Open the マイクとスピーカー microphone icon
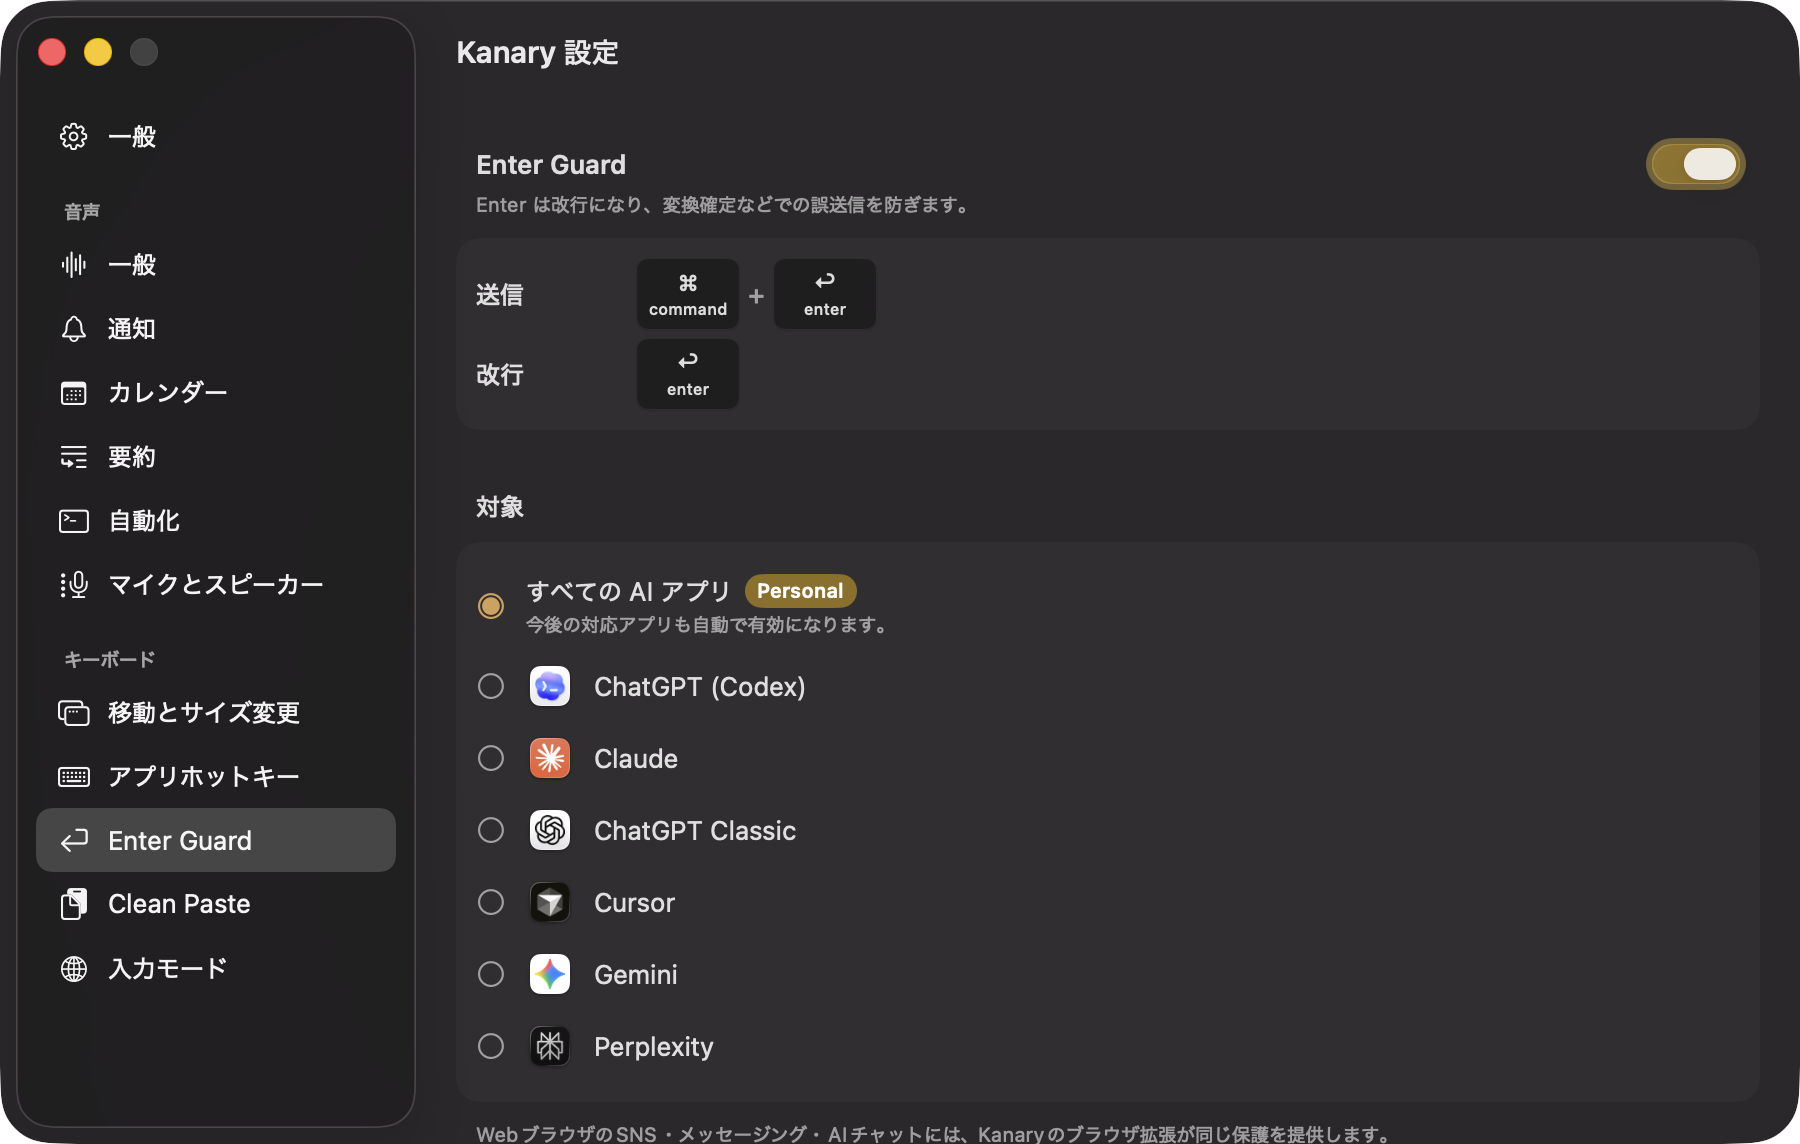1800x1144 pixels. pyautogui.click(x=74, y=584)
